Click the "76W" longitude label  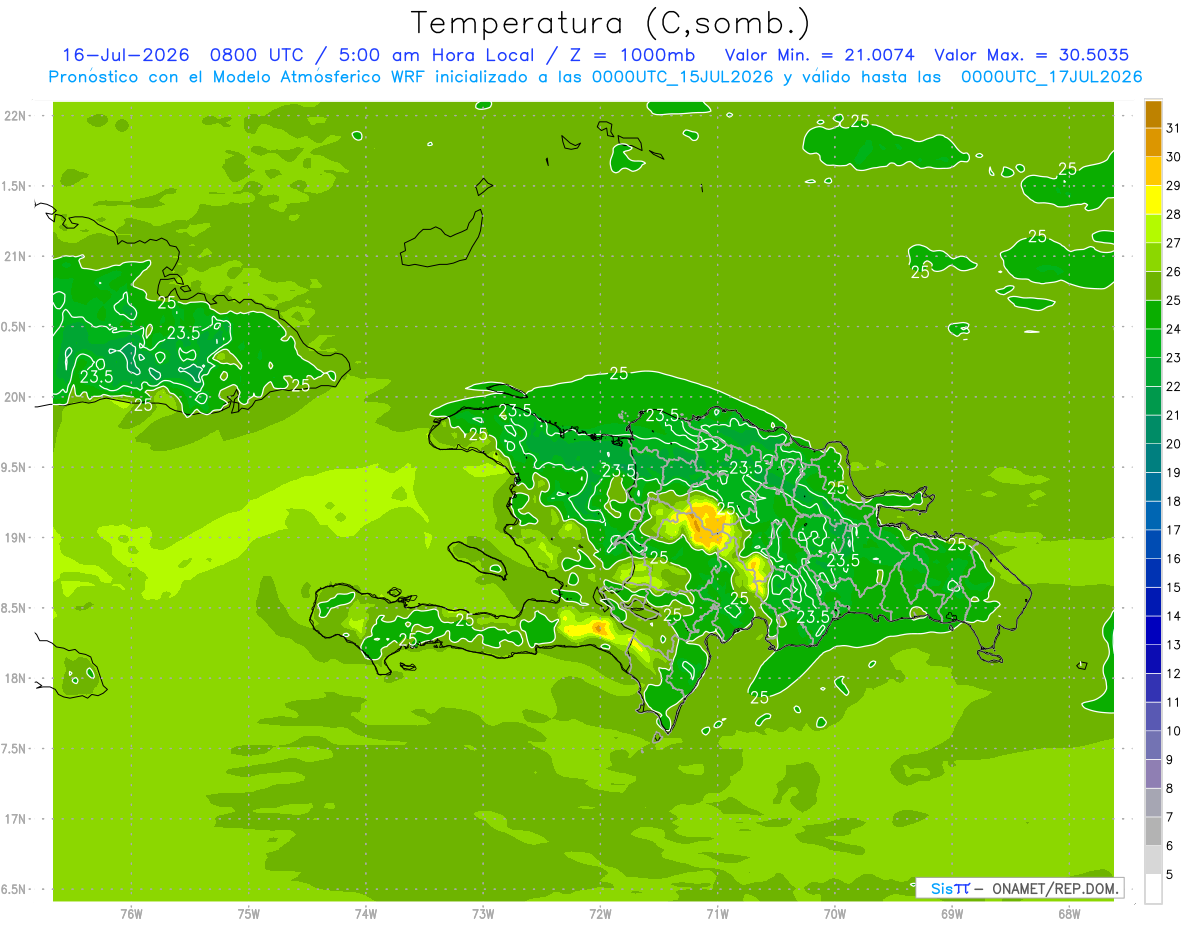click(x=131, y=913)
